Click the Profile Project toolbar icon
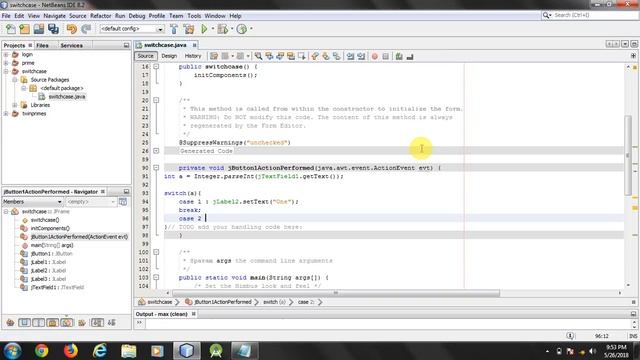 (x=242, y=29)
